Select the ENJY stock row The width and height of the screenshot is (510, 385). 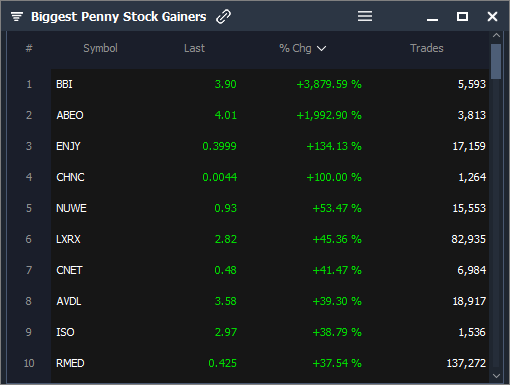pyautogui.click(x=270, y=146)
